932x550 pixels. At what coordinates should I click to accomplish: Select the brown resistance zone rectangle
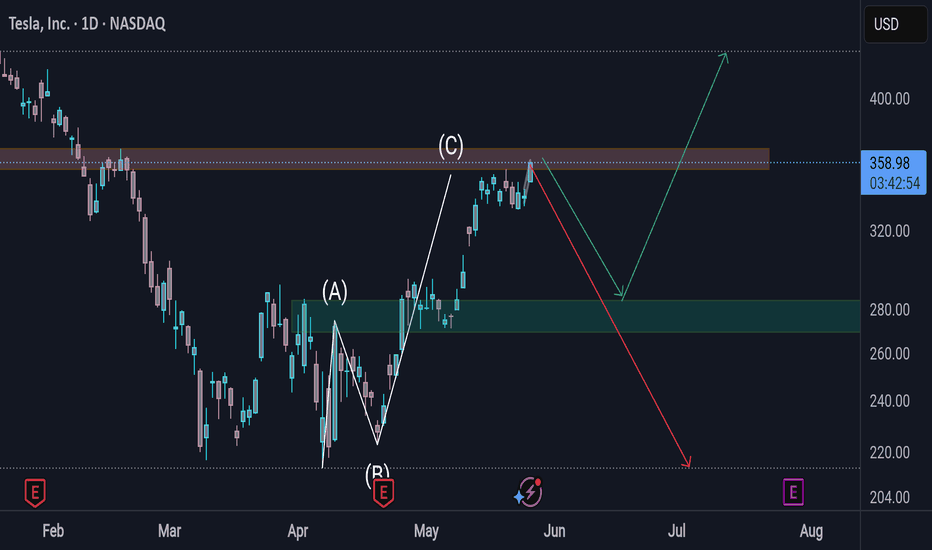pyautogui.click(x=385, y=159)
